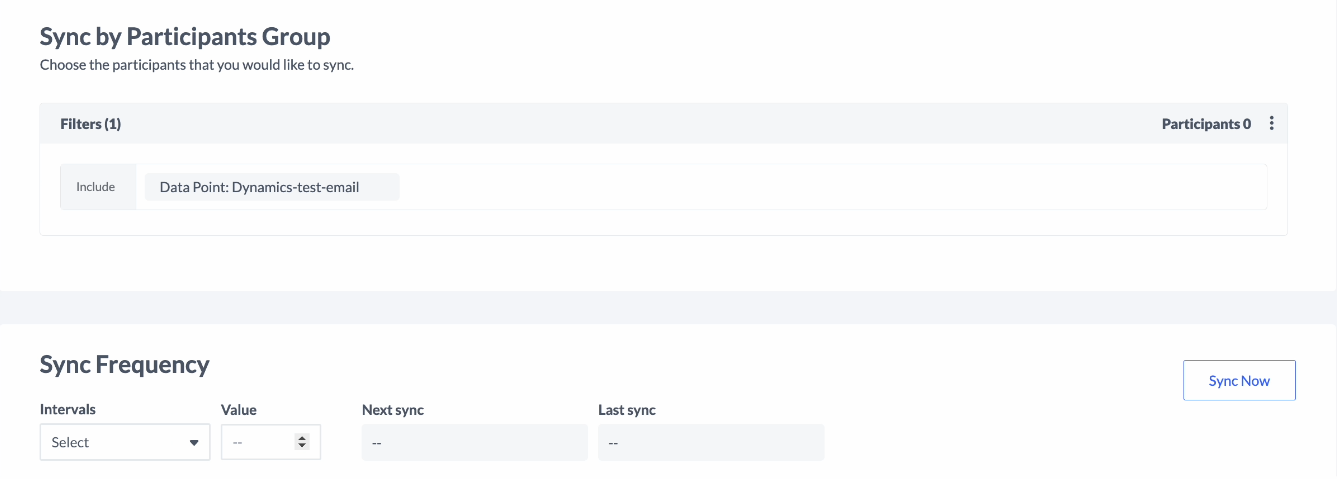Click the Next sync field

(474, 442)
